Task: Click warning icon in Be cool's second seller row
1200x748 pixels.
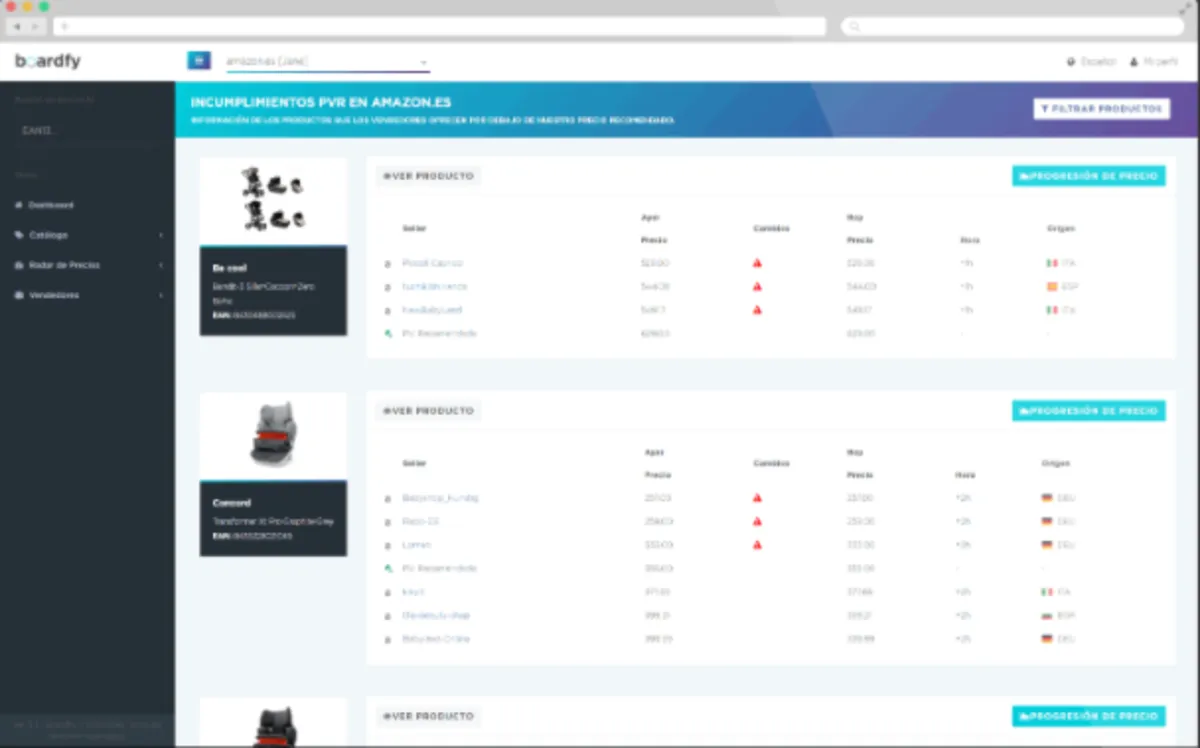Action: [757, 287]
